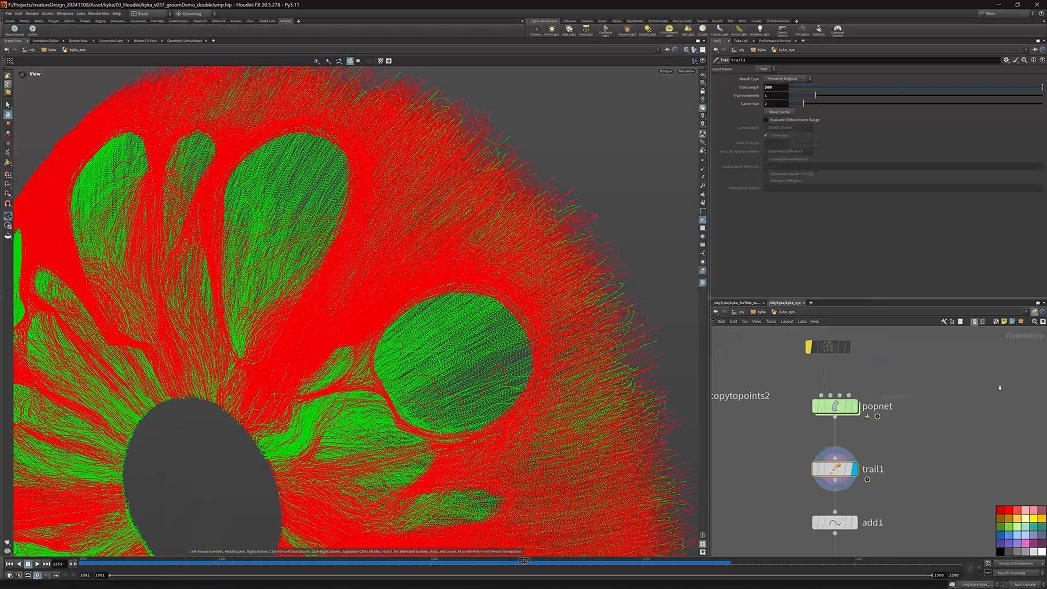The height and width of the screenshot is (589, 1047).
Task: Add an Ambient Light from the shelf
Action: (x=760, y=30)
